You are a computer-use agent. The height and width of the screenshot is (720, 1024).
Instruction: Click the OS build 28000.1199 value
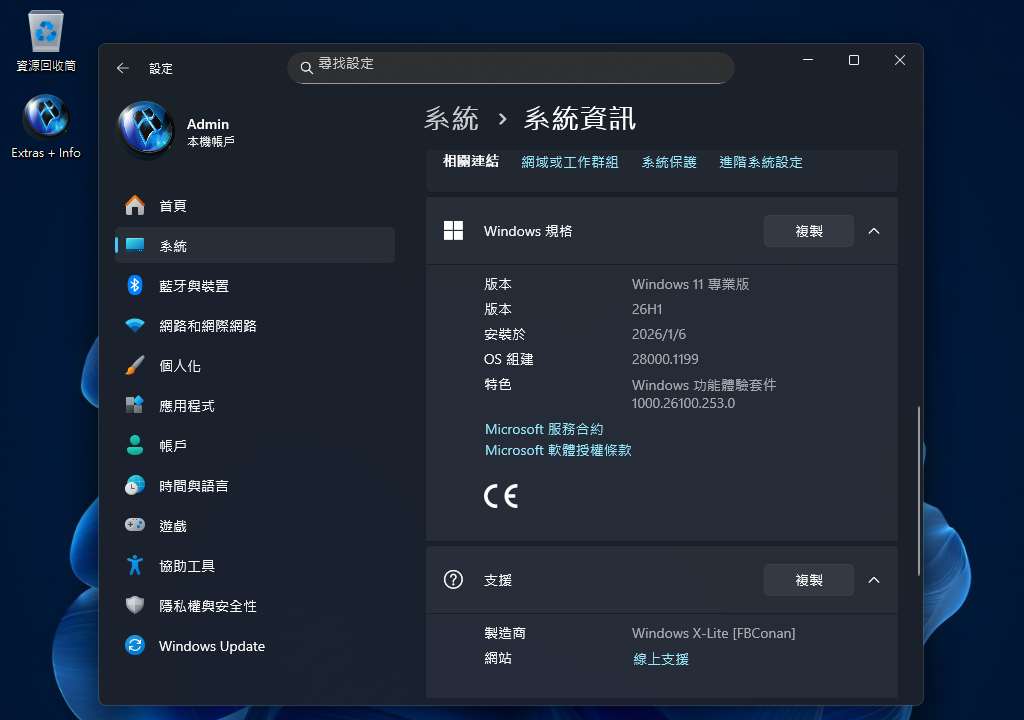click(x=665, y=359)
